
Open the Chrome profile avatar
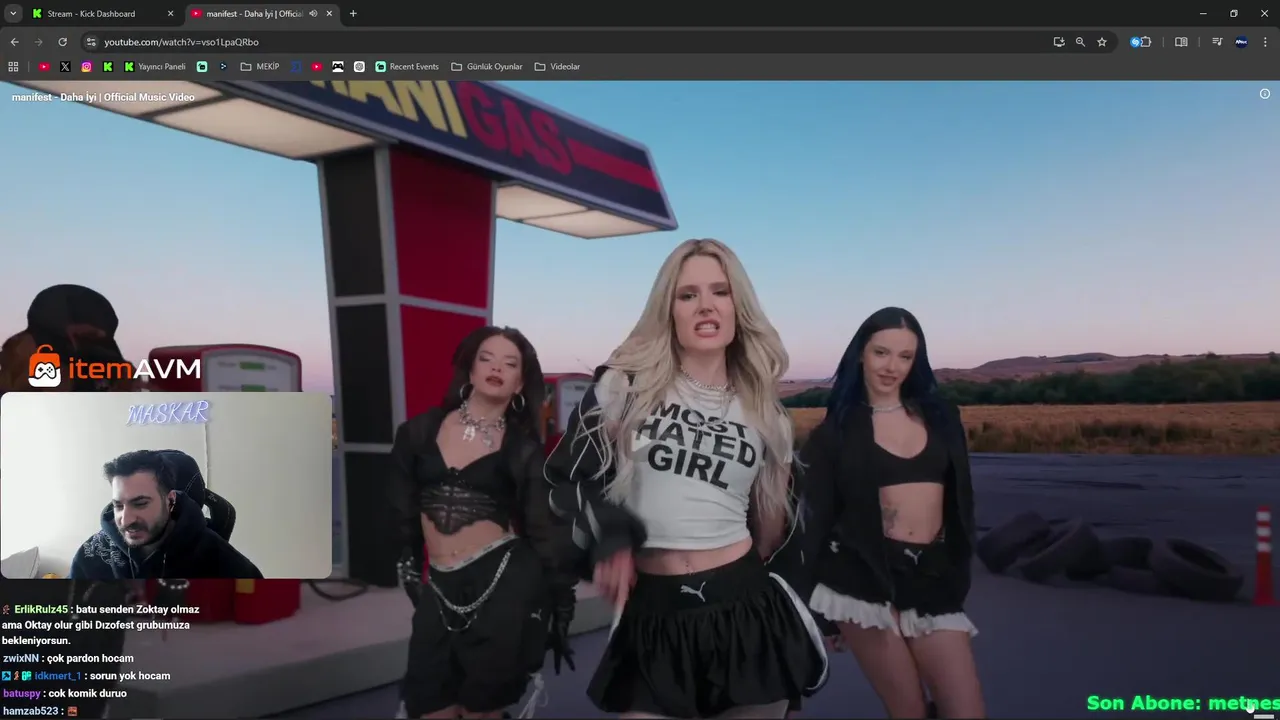[x=1241, y=42]
